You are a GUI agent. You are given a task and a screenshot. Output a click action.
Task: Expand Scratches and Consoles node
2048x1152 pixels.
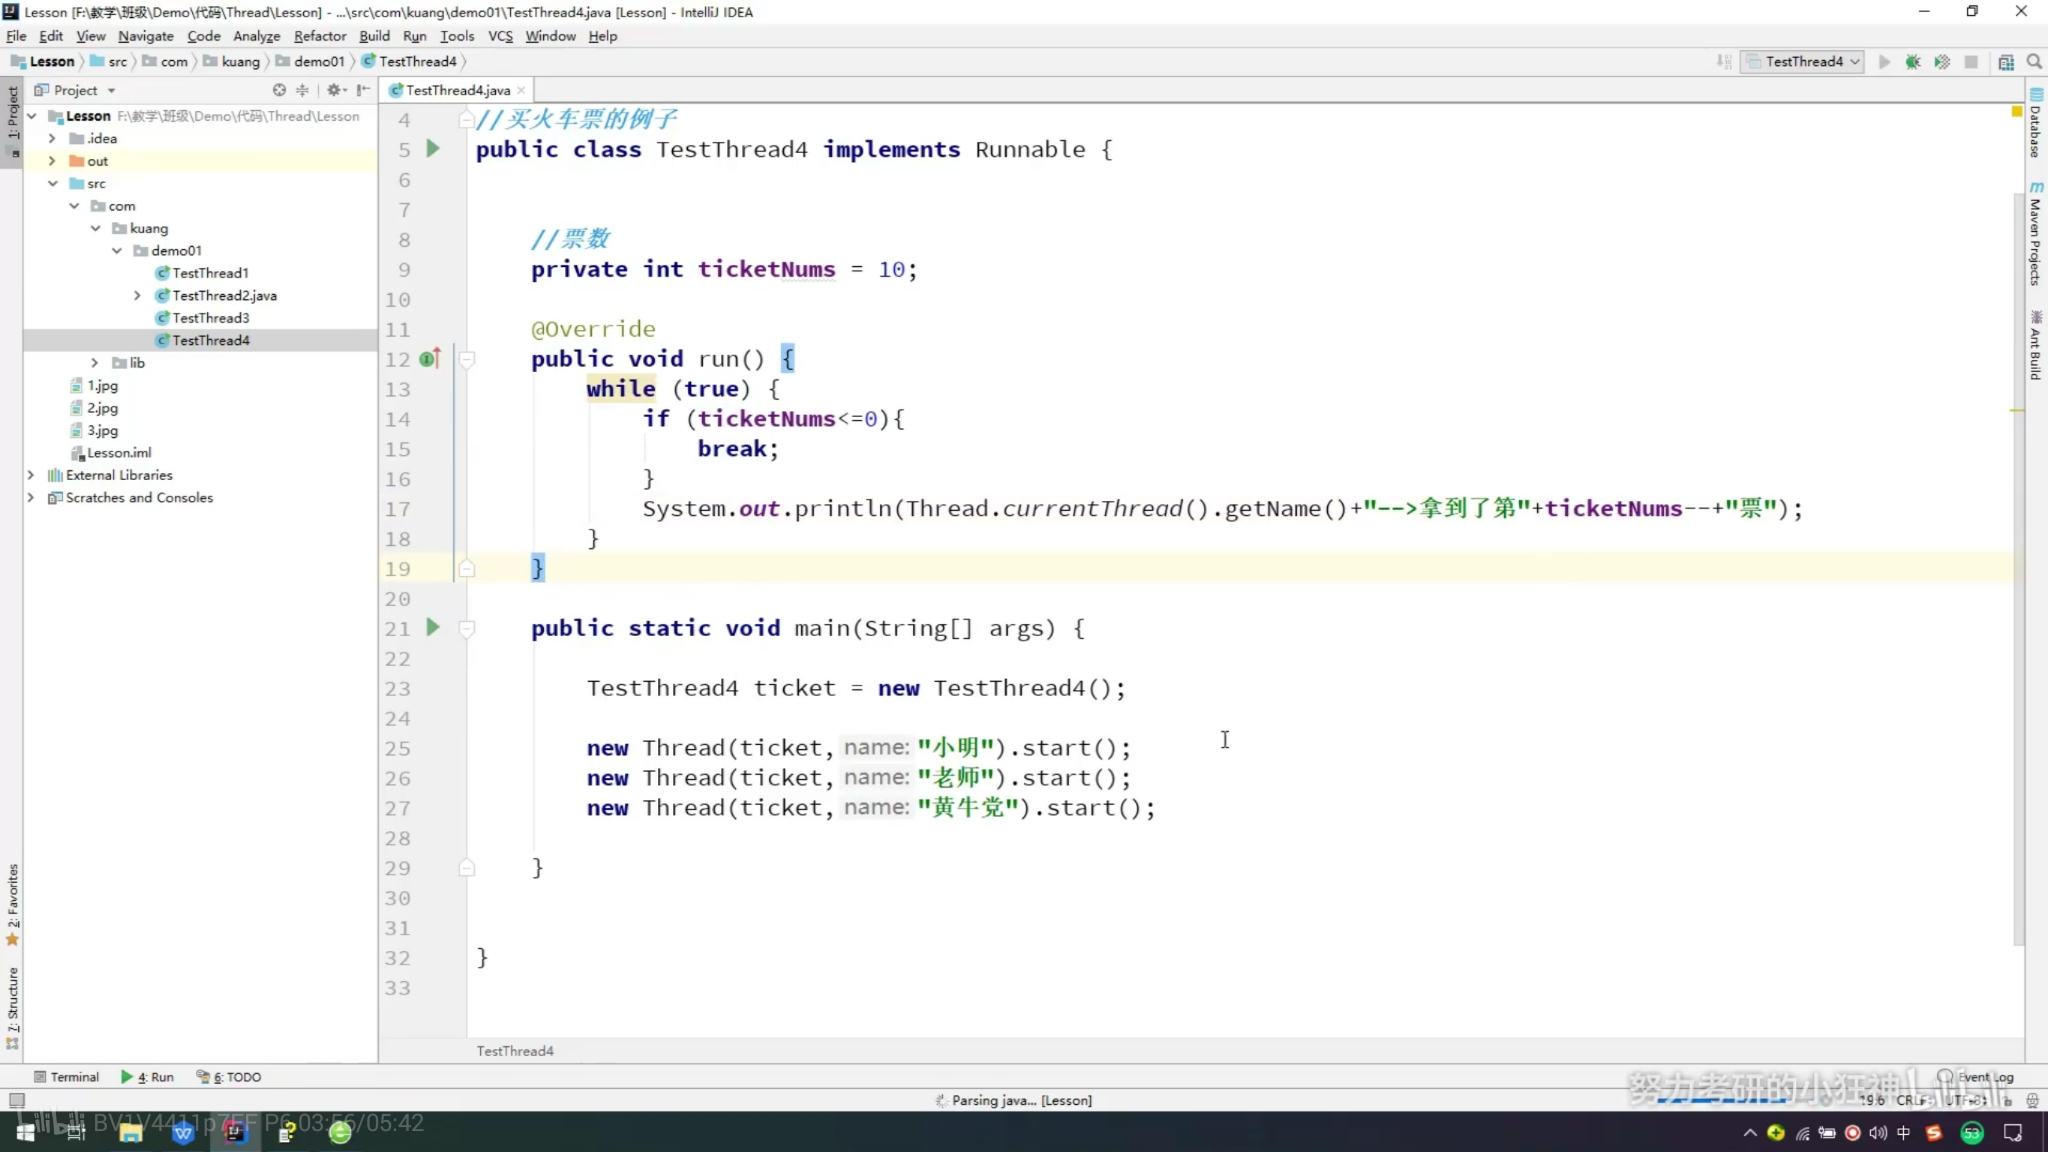click(x=31, y=498)
